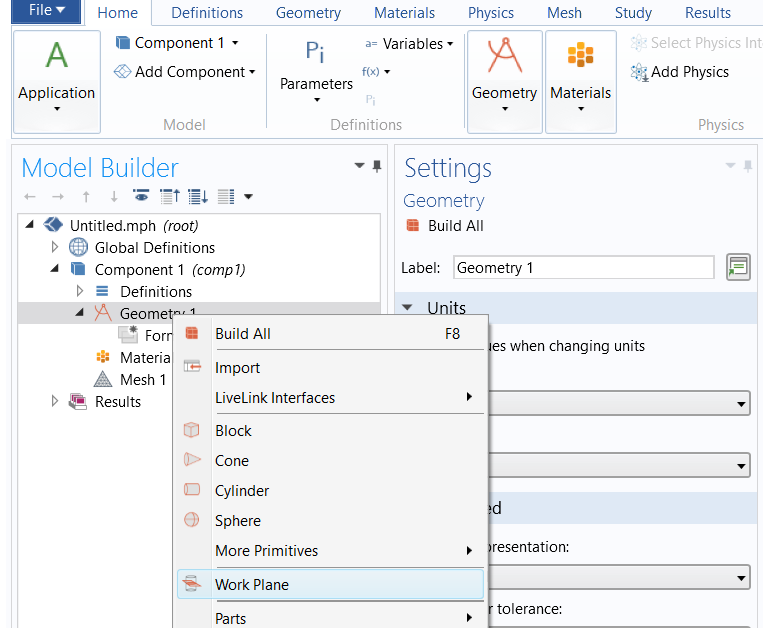Select Cone from context menu
This screenshot has width=763, height=628.
(331, 460)
